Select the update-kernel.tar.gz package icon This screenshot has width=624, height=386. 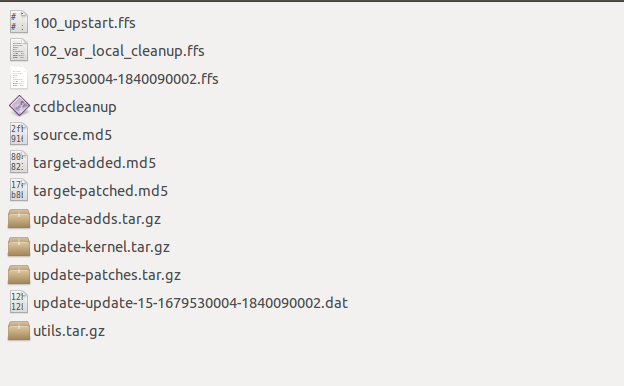coord(19,246)
